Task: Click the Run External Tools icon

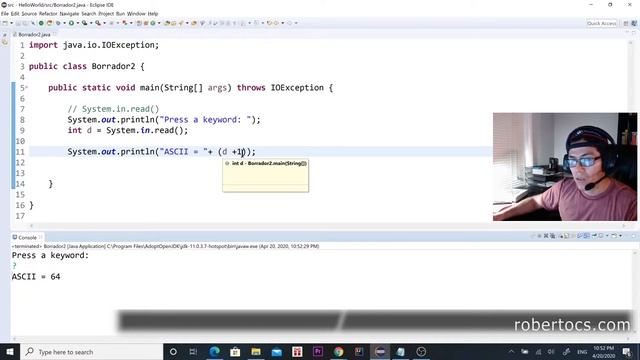Action: [98, 23]
